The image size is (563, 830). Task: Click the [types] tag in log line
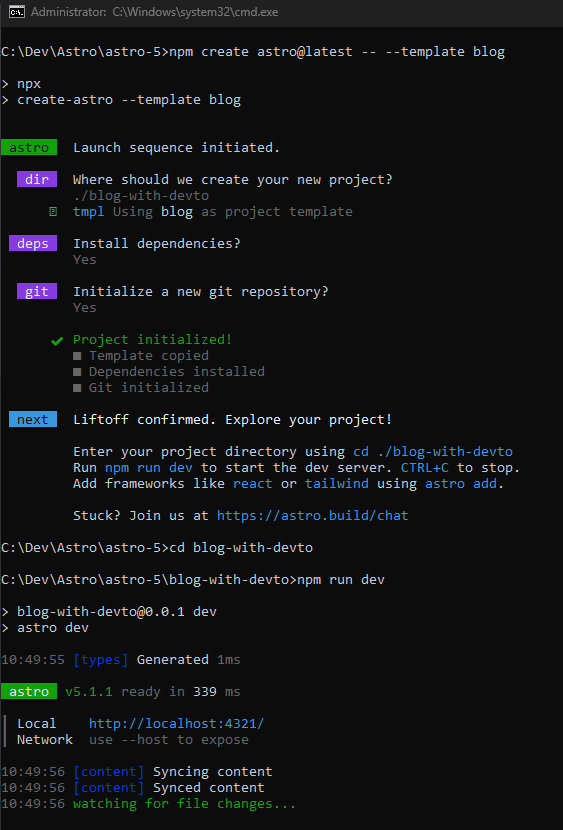point(101,660)
